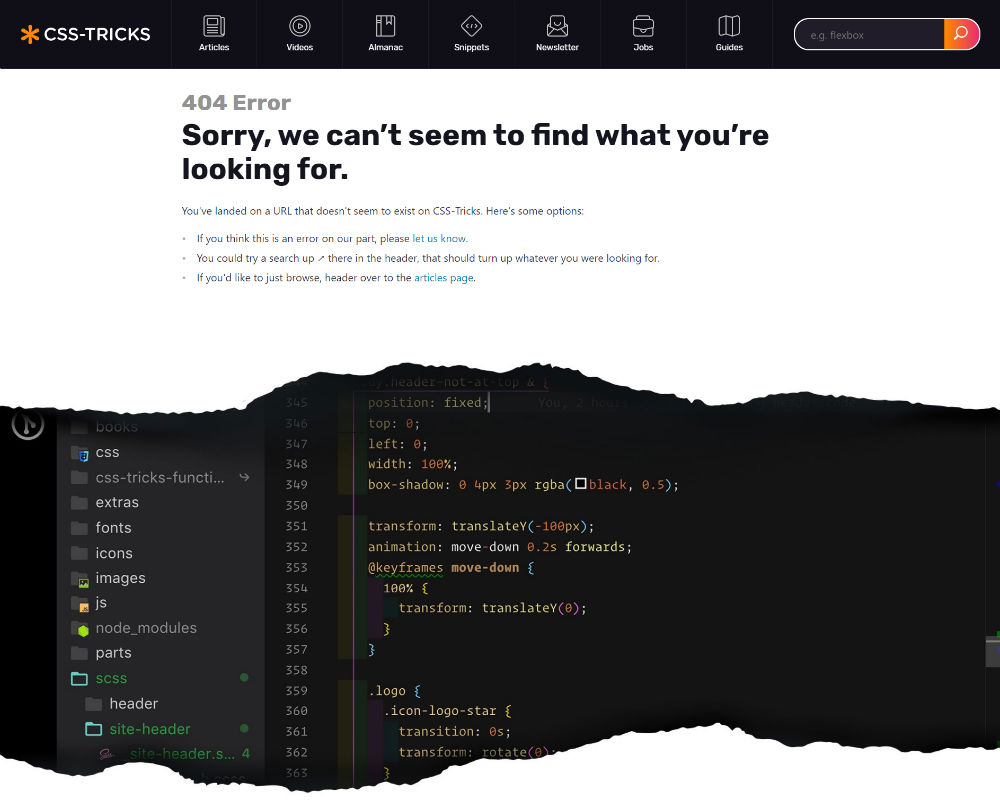Click the js folder icon
The width and height of the screenshot is (1000, 800).
coord(80,604)
